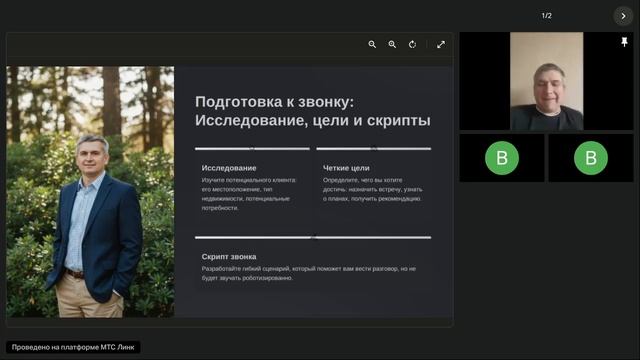The image size is (640, 360).
Task: Click the '1/2' page indicator
Action: pyautogui.click(x=547, y=16)
